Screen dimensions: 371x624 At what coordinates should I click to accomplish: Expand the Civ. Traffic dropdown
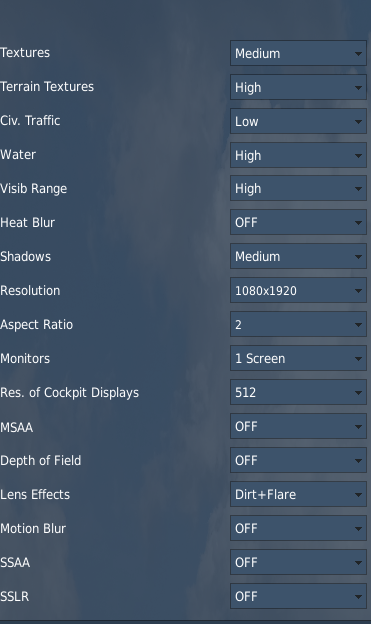tap(298, 121)
